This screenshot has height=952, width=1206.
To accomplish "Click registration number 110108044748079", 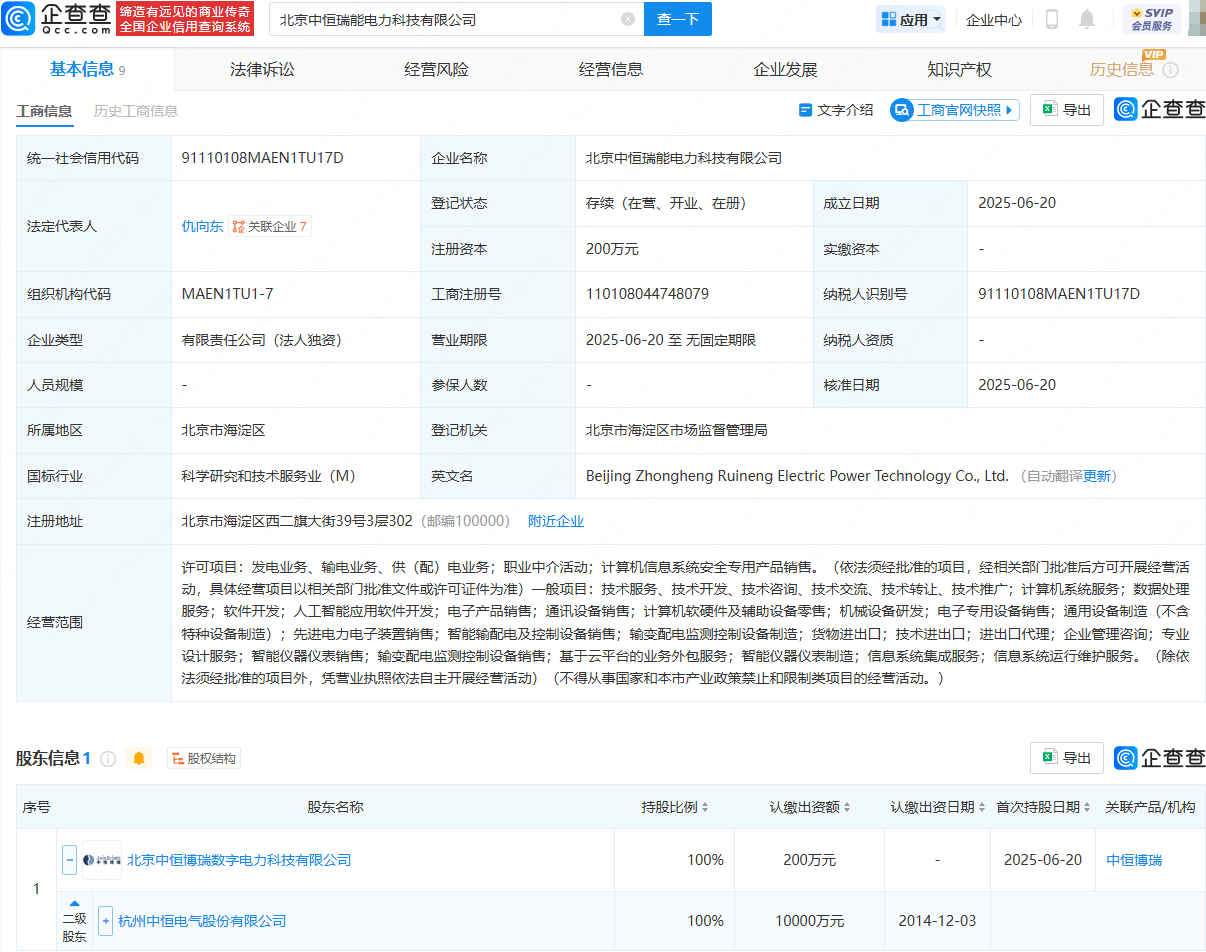I will pos(648,294).
